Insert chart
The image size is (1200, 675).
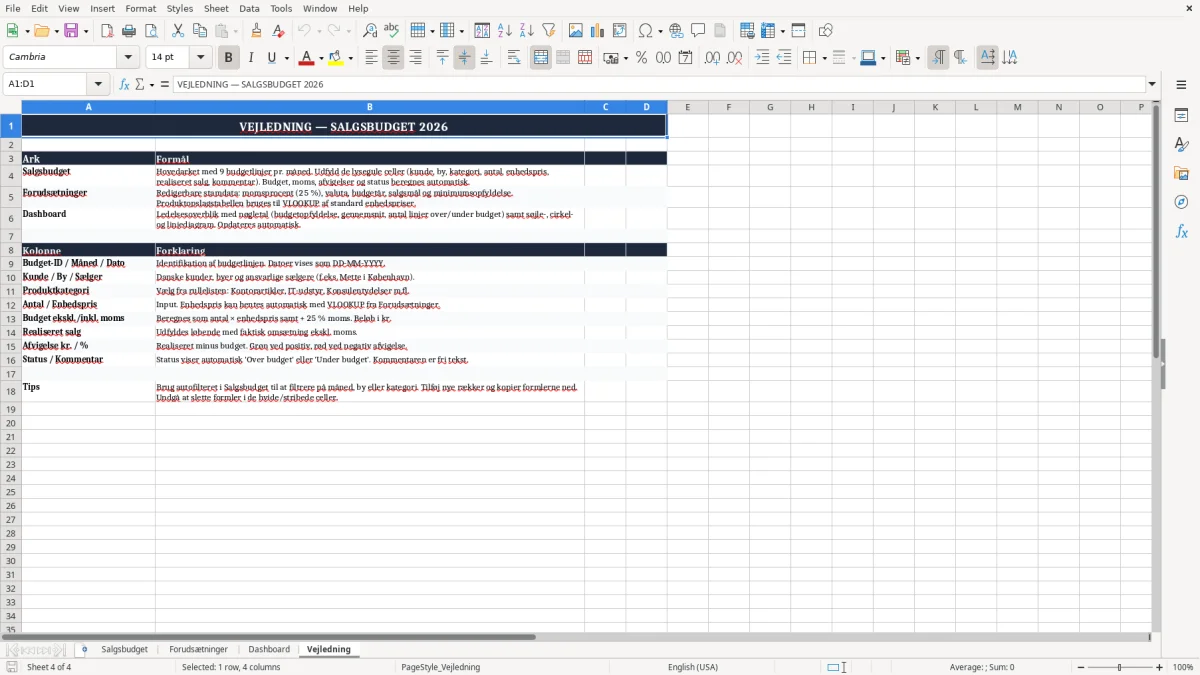point(598,31)
